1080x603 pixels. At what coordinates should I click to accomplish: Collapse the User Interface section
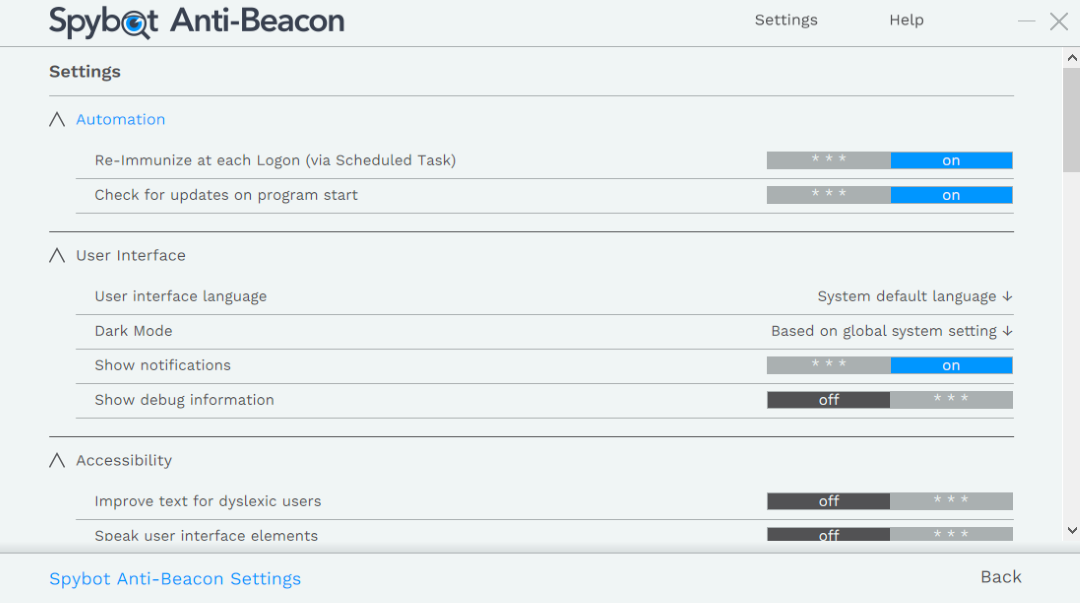(56, 255)
